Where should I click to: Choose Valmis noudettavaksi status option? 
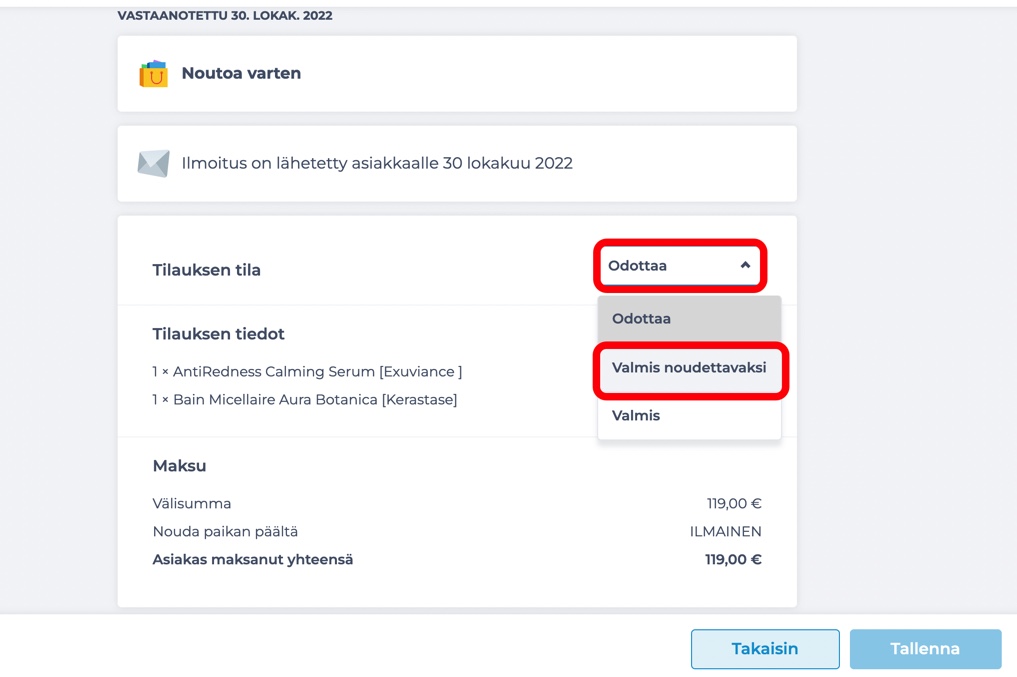pos(689,368)
